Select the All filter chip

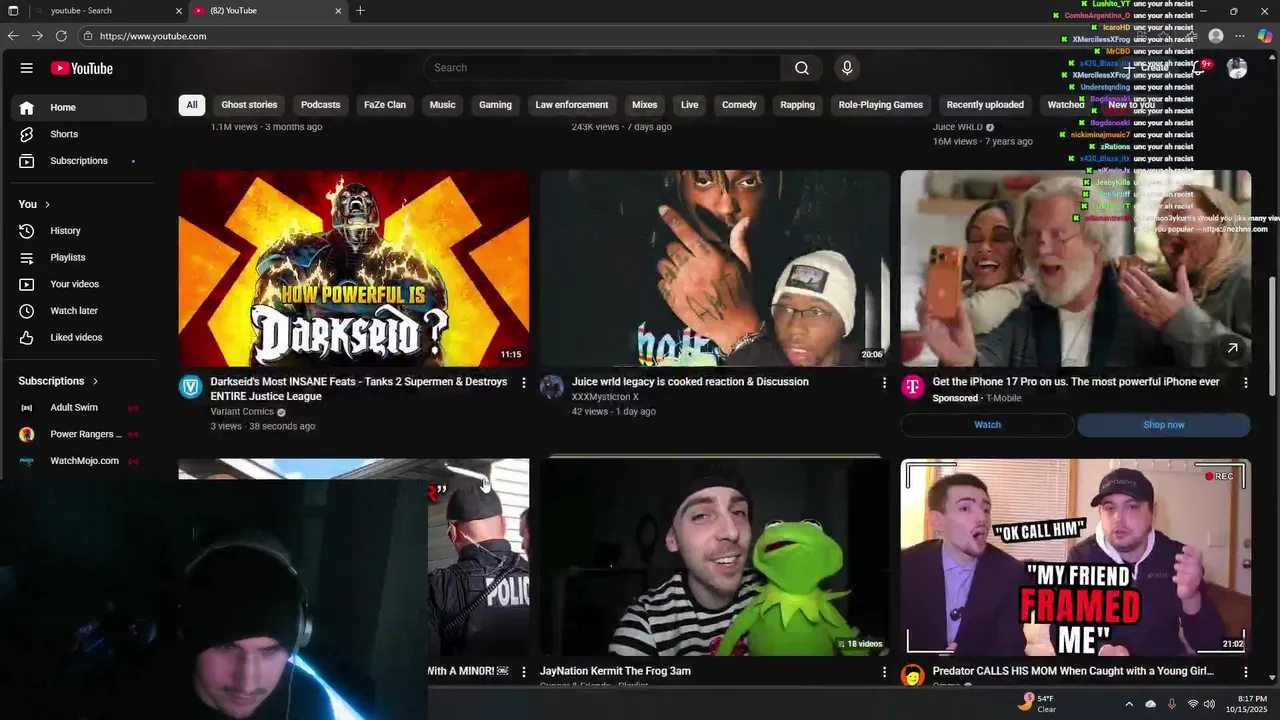point(192,105)
